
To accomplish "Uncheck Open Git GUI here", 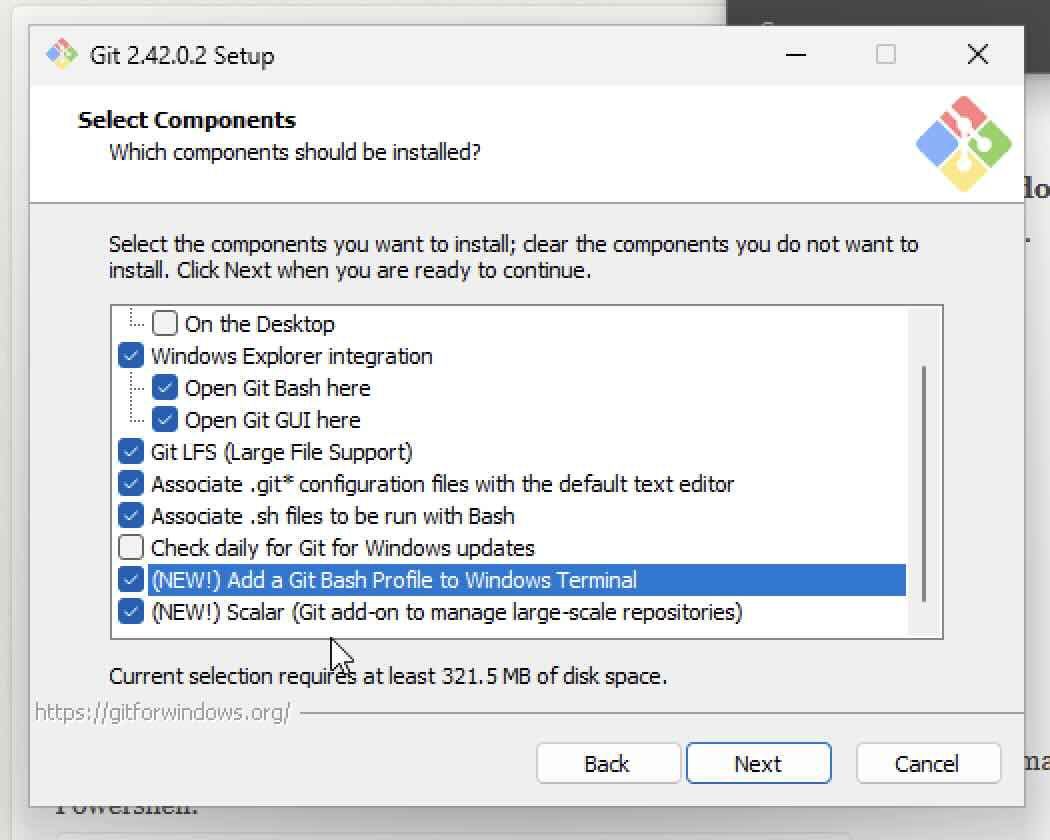I will click(165, 419).
